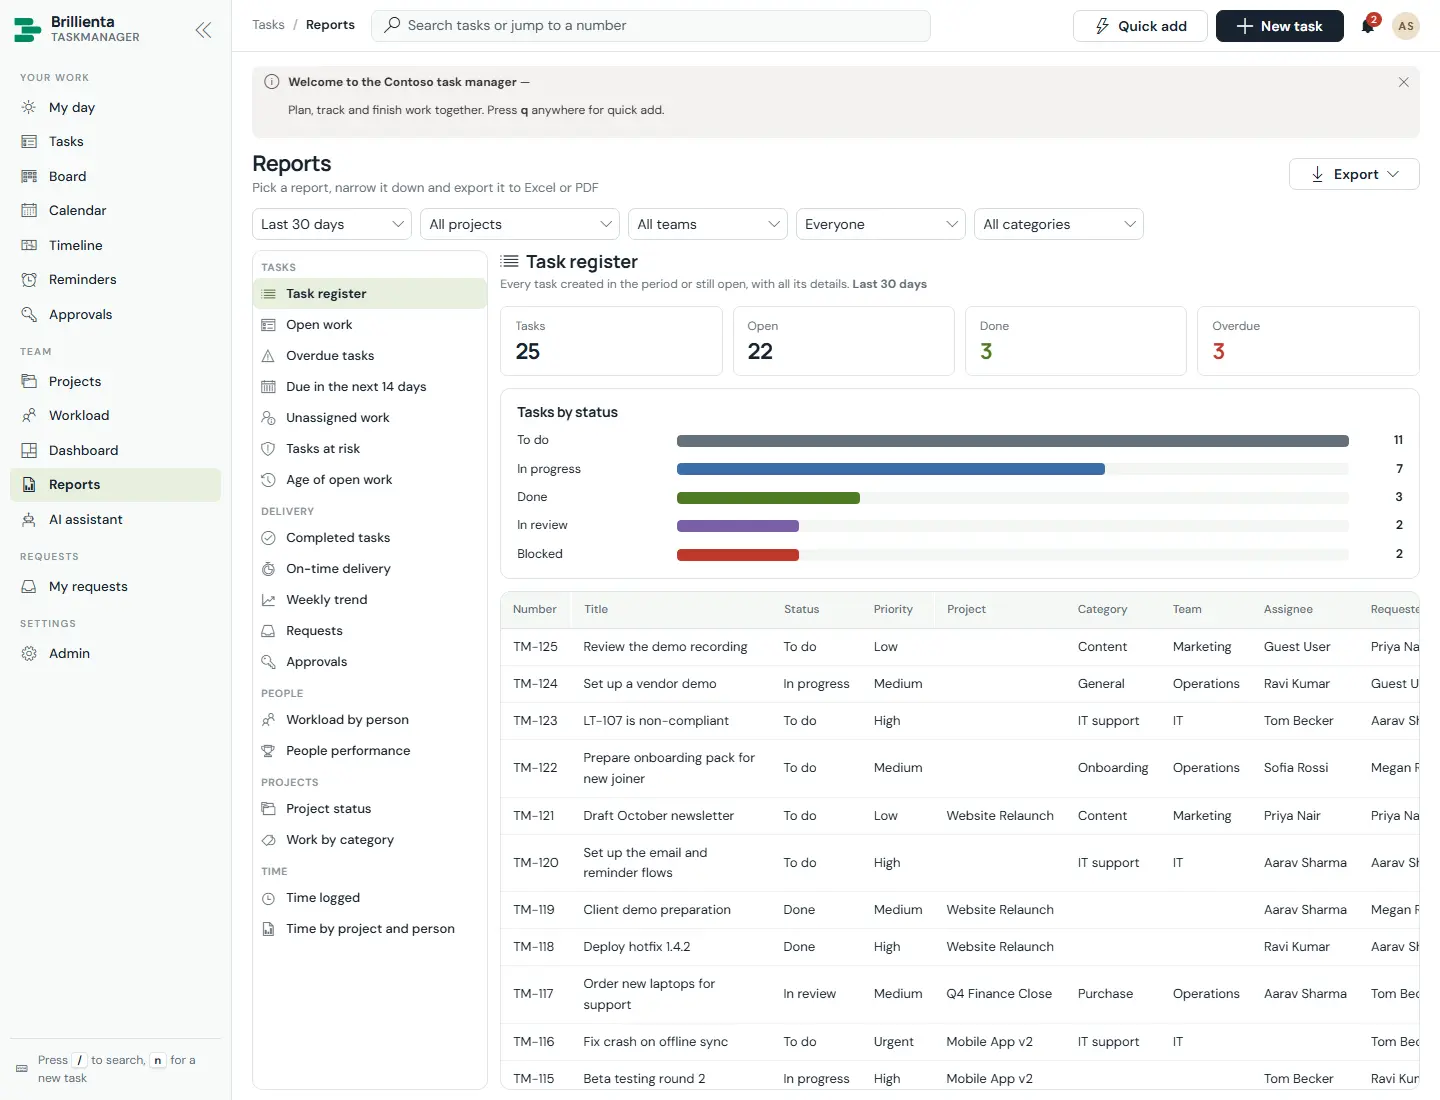Image resolution: width=1440 pixels, height=1100 pixels.
Task: Click task number TM-125
Action: pos(535,647)
